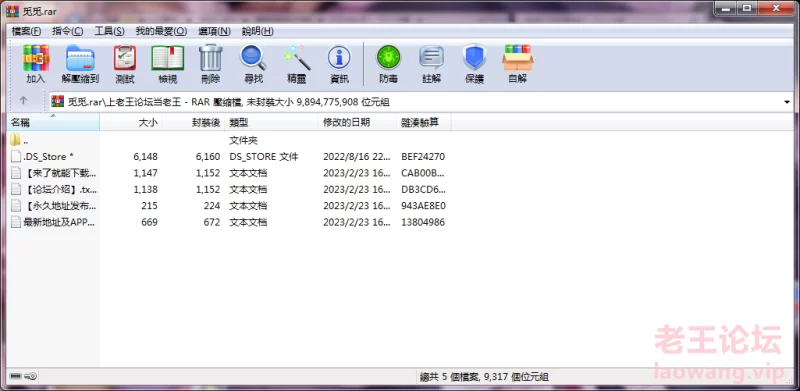Click checksum value BEF24270
800x391 pixels.
423,156
